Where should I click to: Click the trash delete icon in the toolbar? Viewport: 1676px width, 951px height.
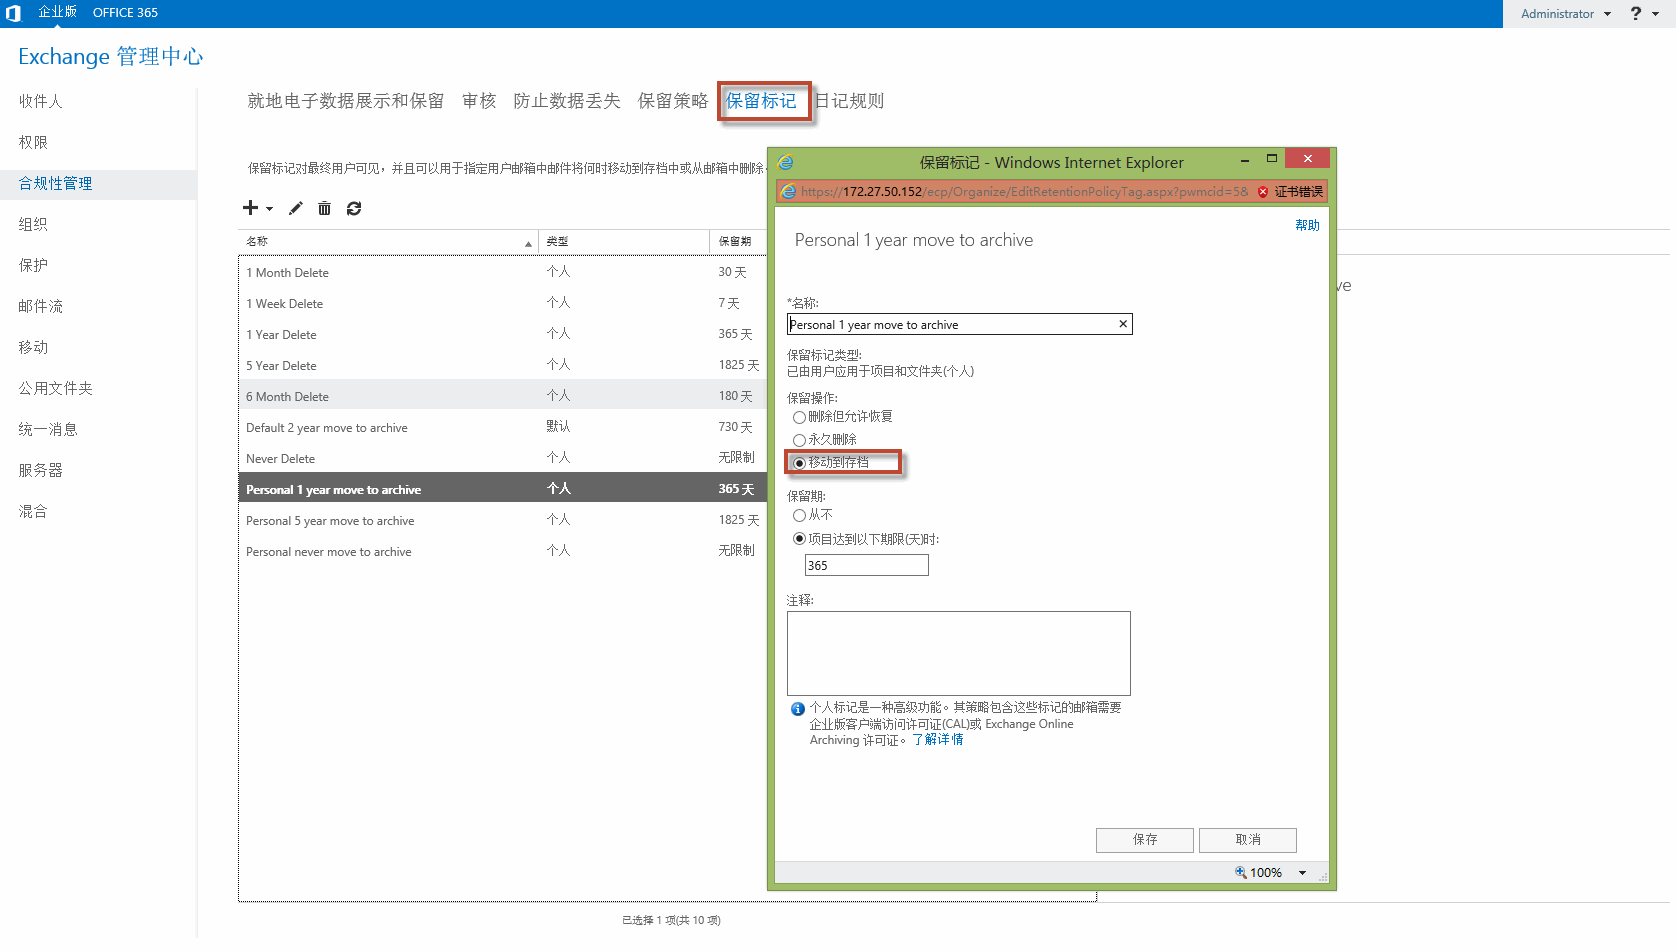(x=324, y=208)
